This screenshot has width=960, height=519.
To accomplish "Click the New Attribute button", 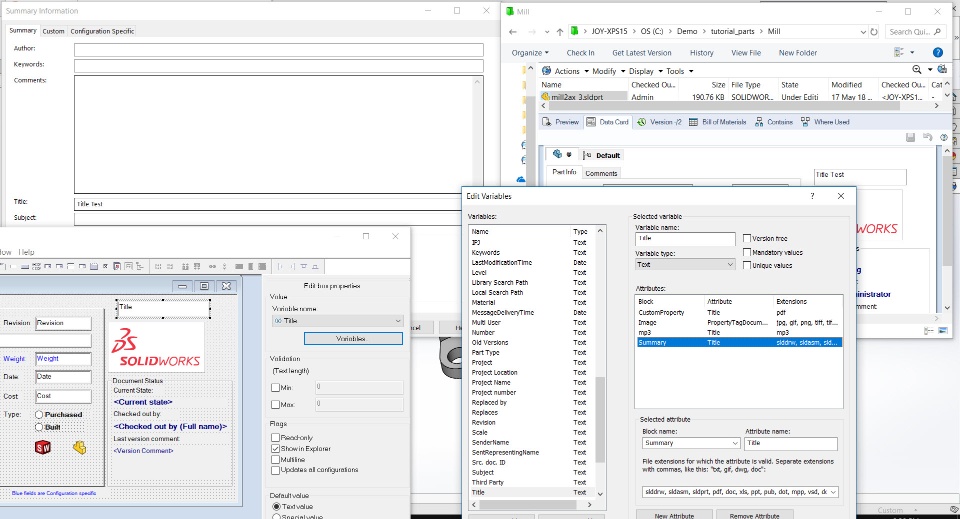I will pyautogui.click(x=674, y=515).
